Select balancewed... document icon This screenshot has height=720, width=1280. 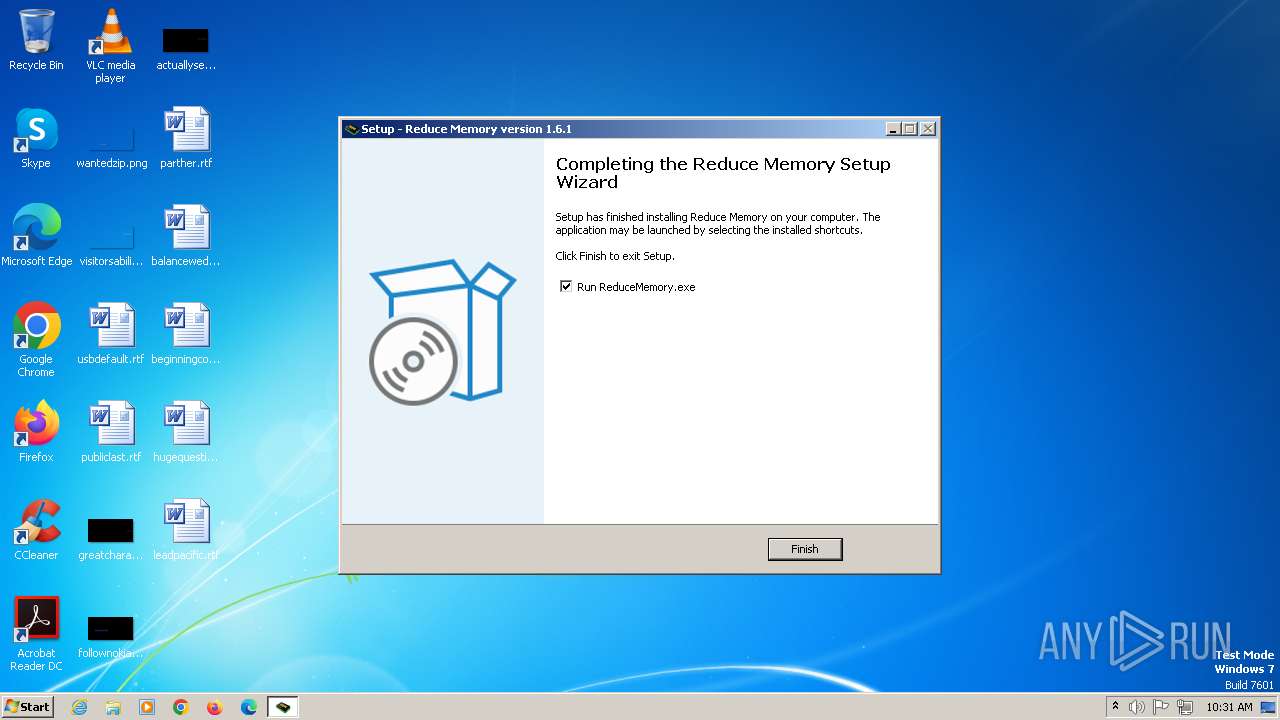[186, 236]
